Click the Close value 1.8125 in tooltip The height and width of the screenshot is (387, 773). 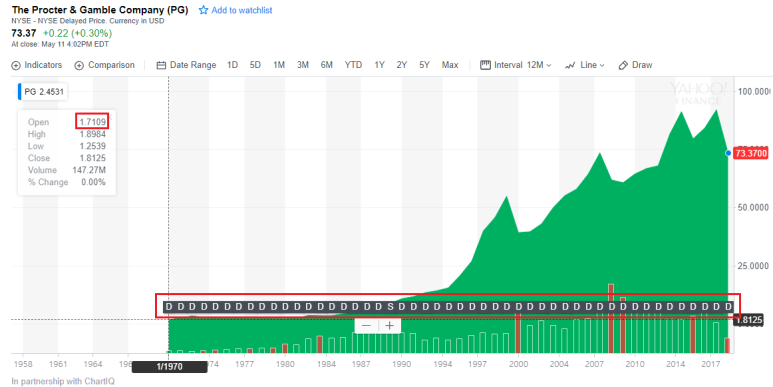tap(92, 158)
